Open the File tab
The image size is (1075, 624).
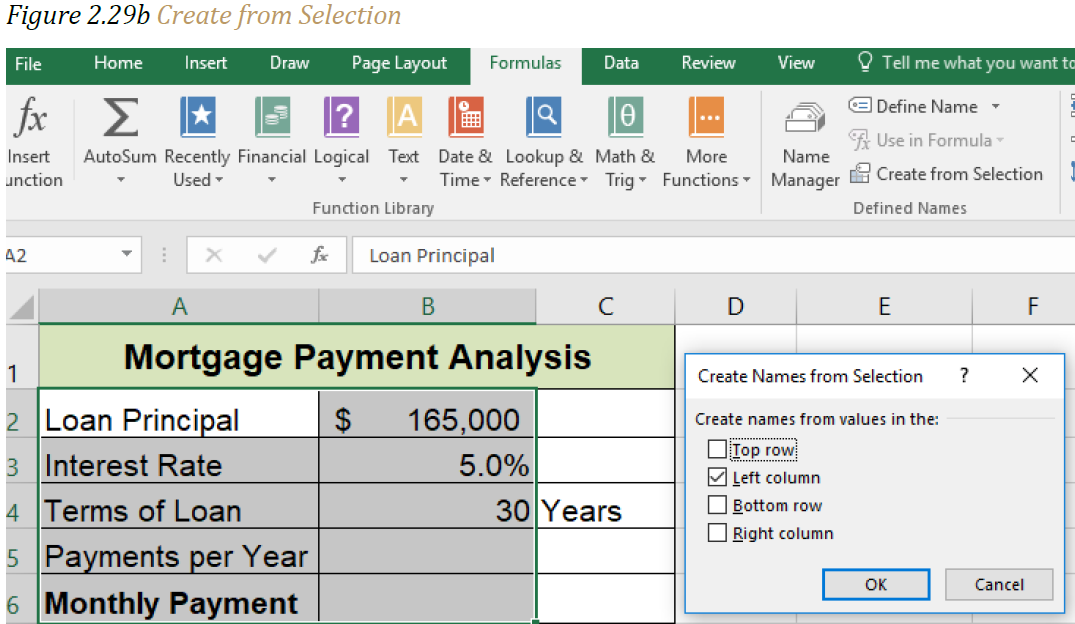pos(28,64)
